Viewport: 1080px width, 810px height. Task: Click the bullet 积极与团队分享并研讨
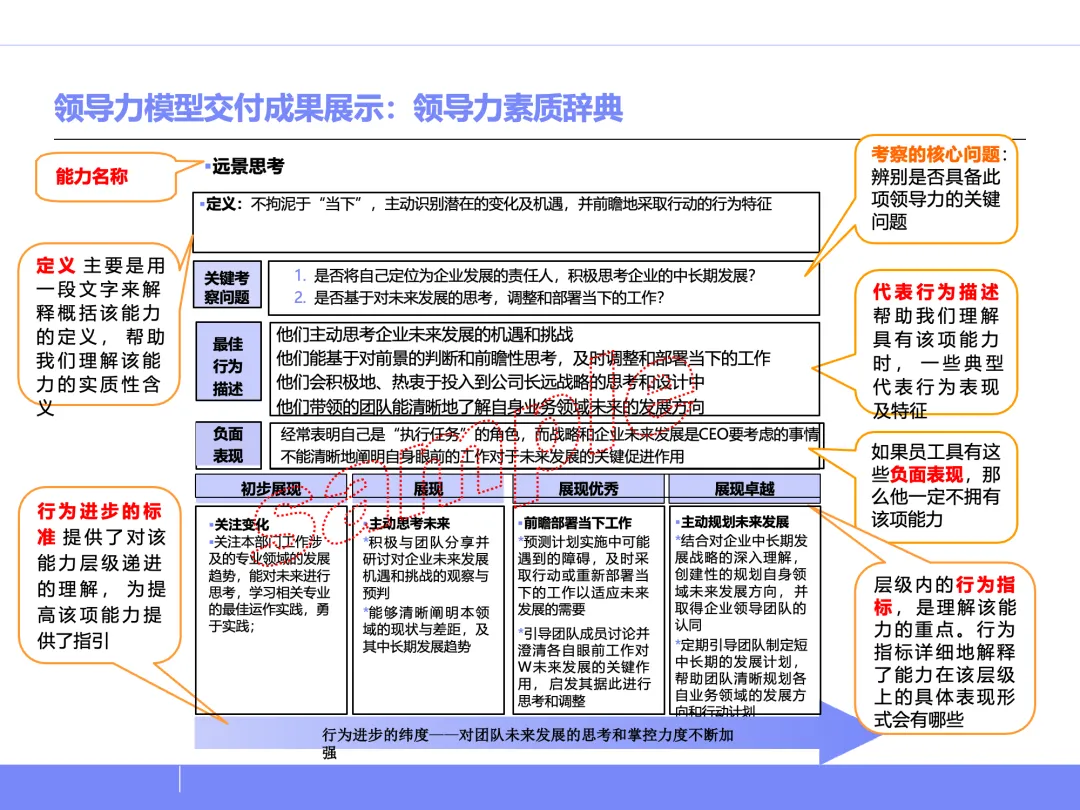tap(426, 568)
